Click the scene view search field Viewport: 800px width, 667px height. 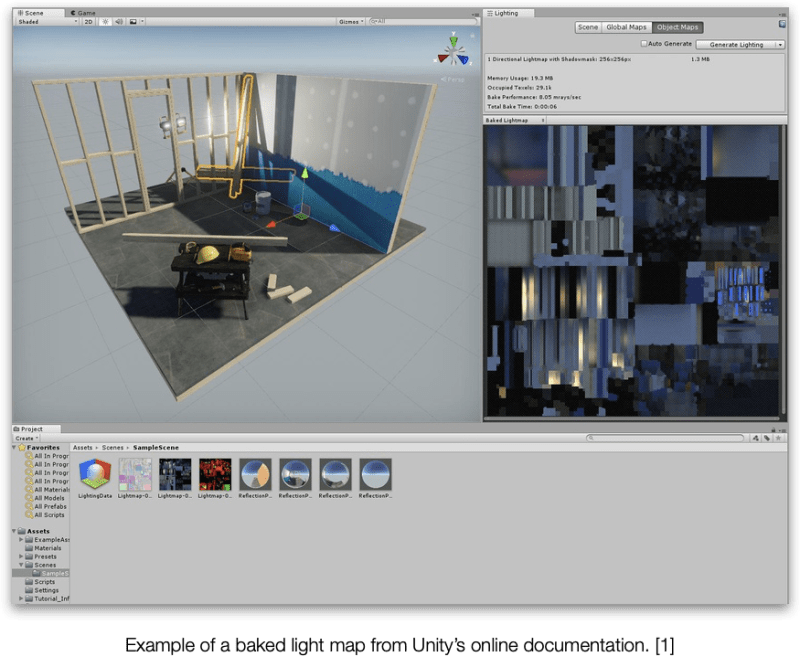click(423, 21)
